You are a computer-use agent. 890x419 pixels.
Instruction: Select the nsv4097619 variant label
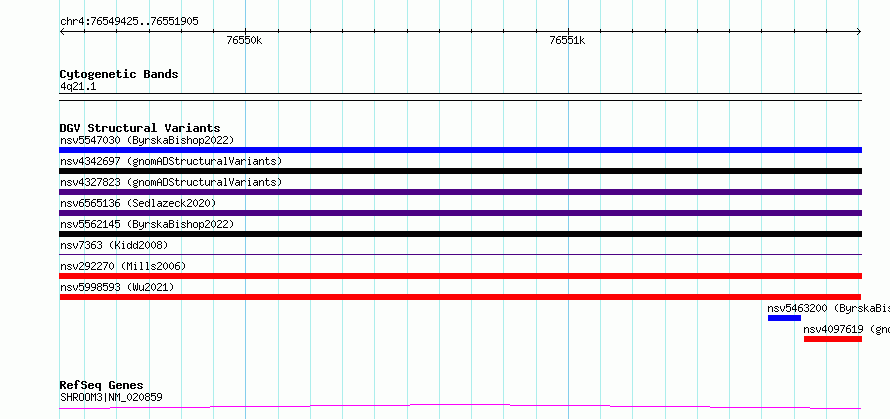(x=846, y=329)
